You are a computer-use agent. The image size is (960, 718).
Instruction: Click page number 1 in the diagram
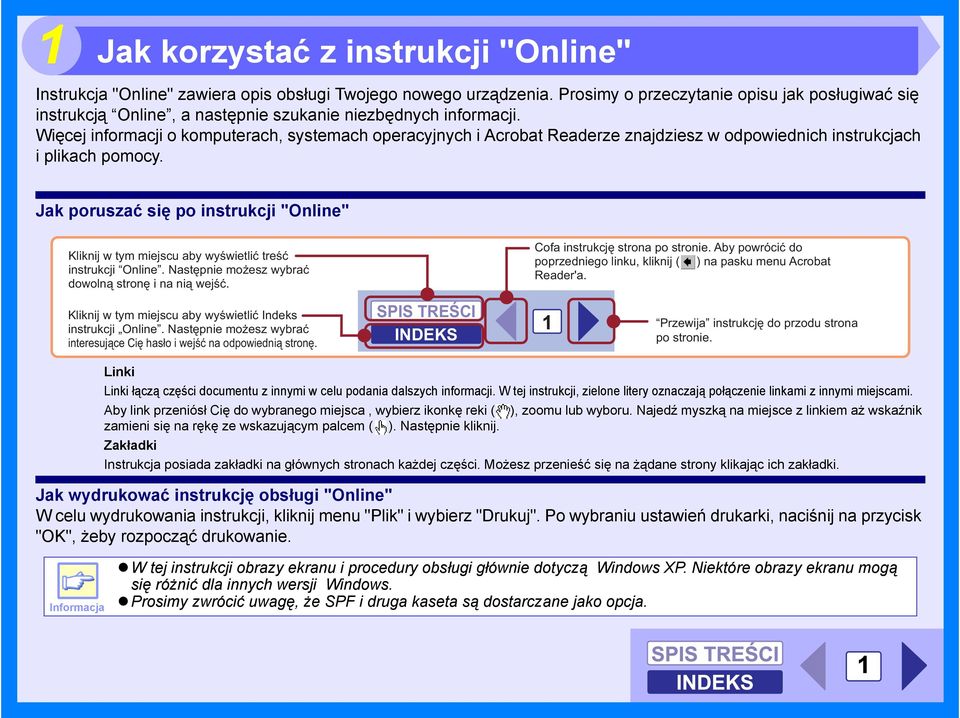547,321
